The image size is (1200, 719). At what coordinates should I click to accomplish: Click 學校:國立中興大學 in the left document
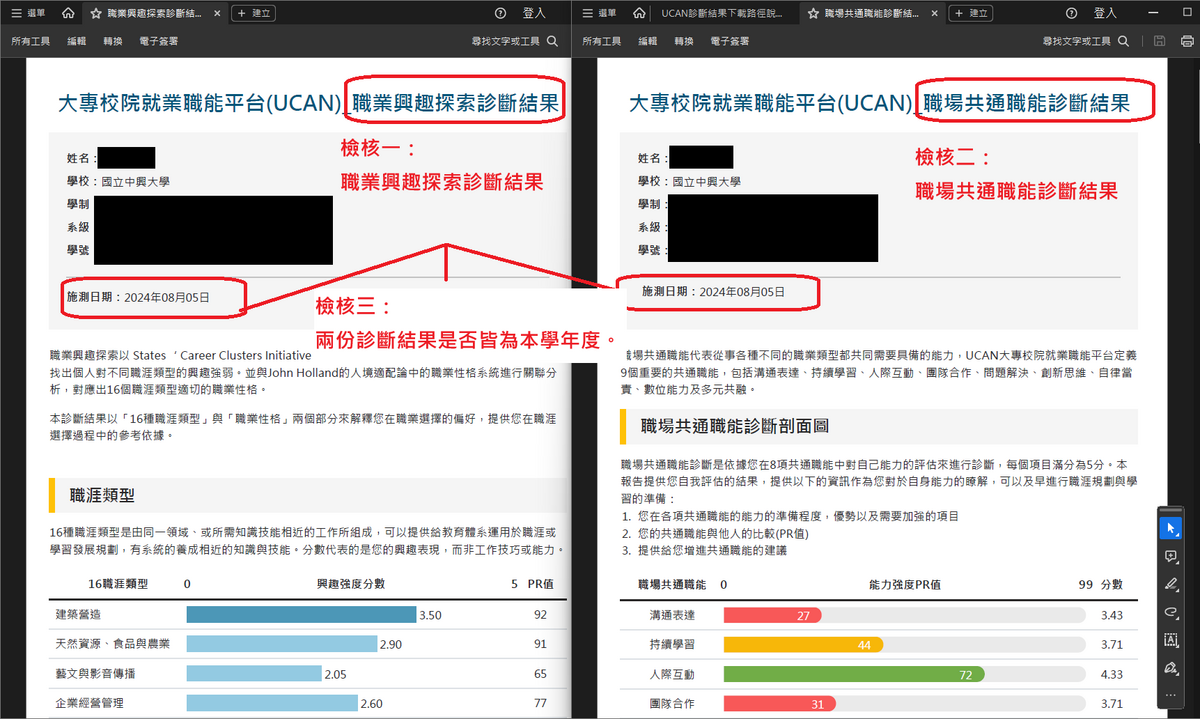(x=117, y=182)
